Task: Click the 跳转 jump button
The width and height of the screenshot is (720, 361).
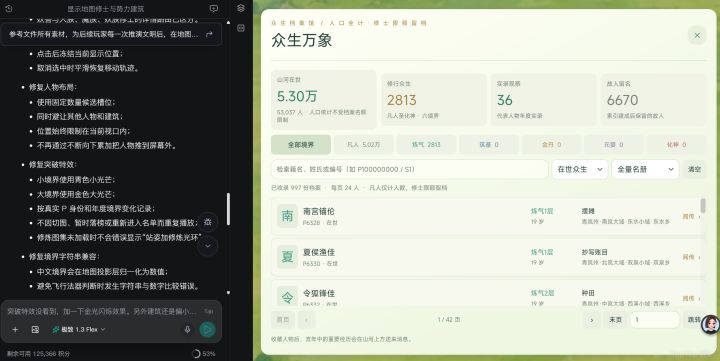Action: 694,320
